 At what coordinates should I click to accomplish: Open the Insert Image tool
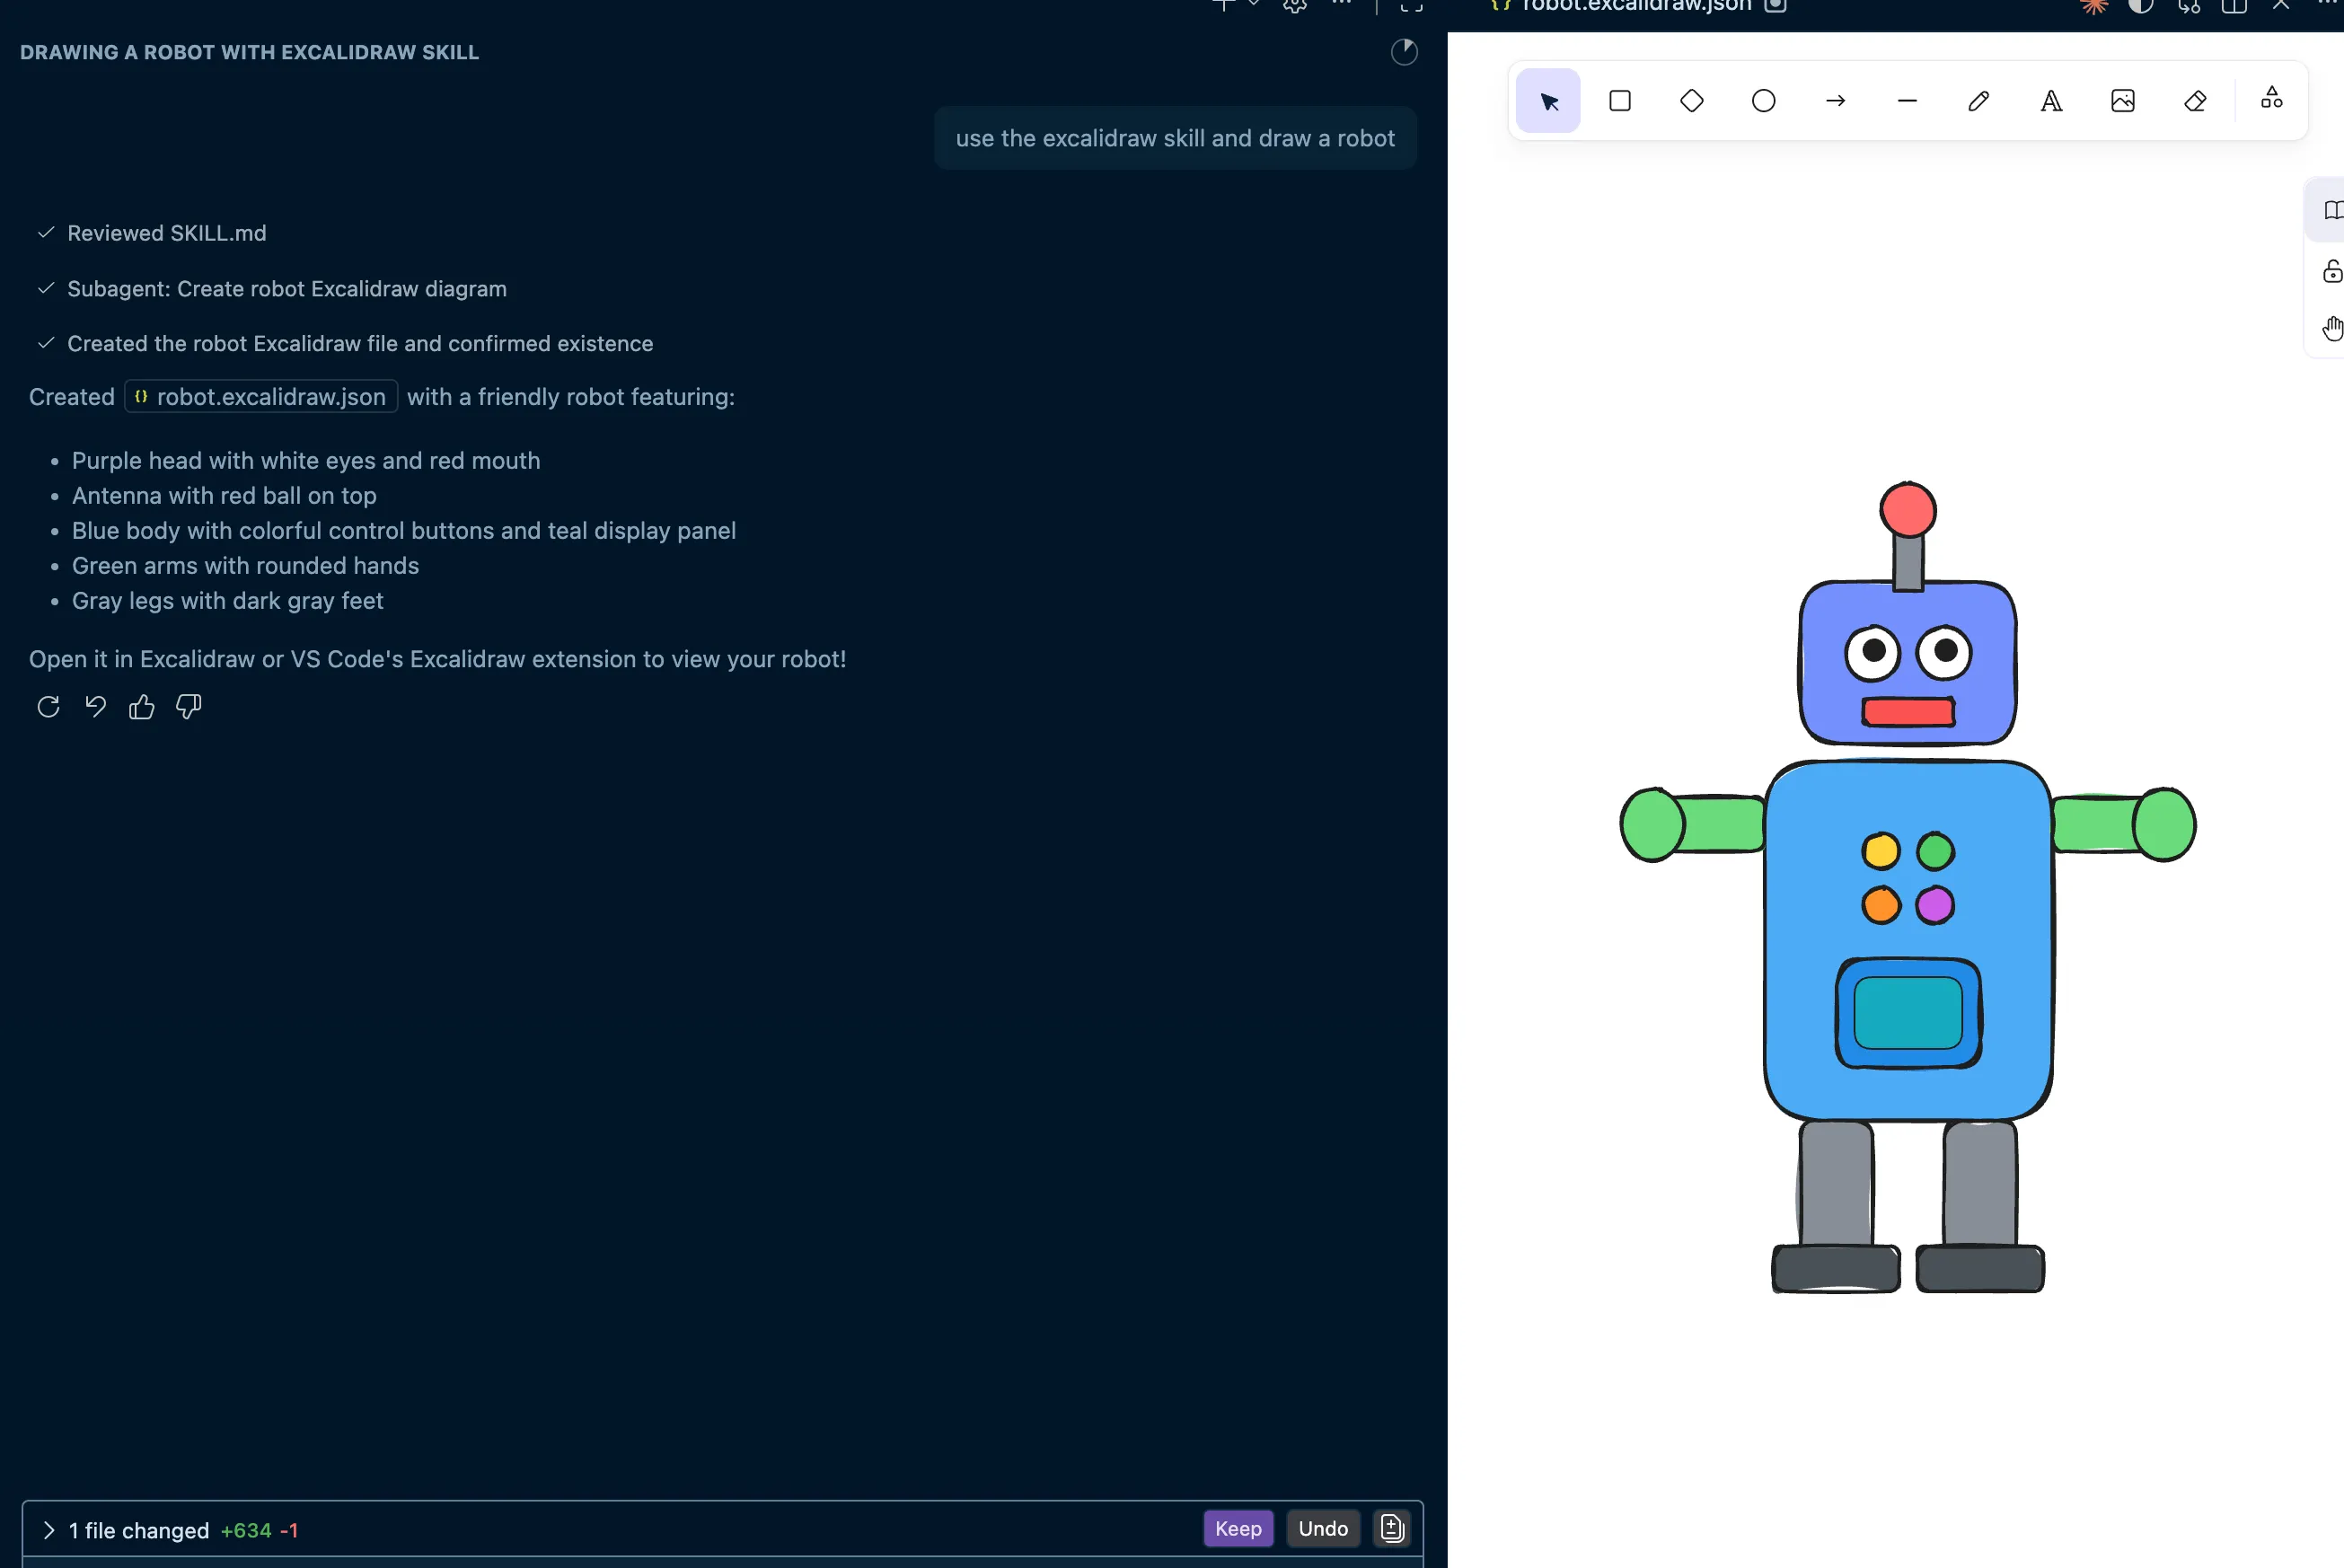[x=2124, y=100]
